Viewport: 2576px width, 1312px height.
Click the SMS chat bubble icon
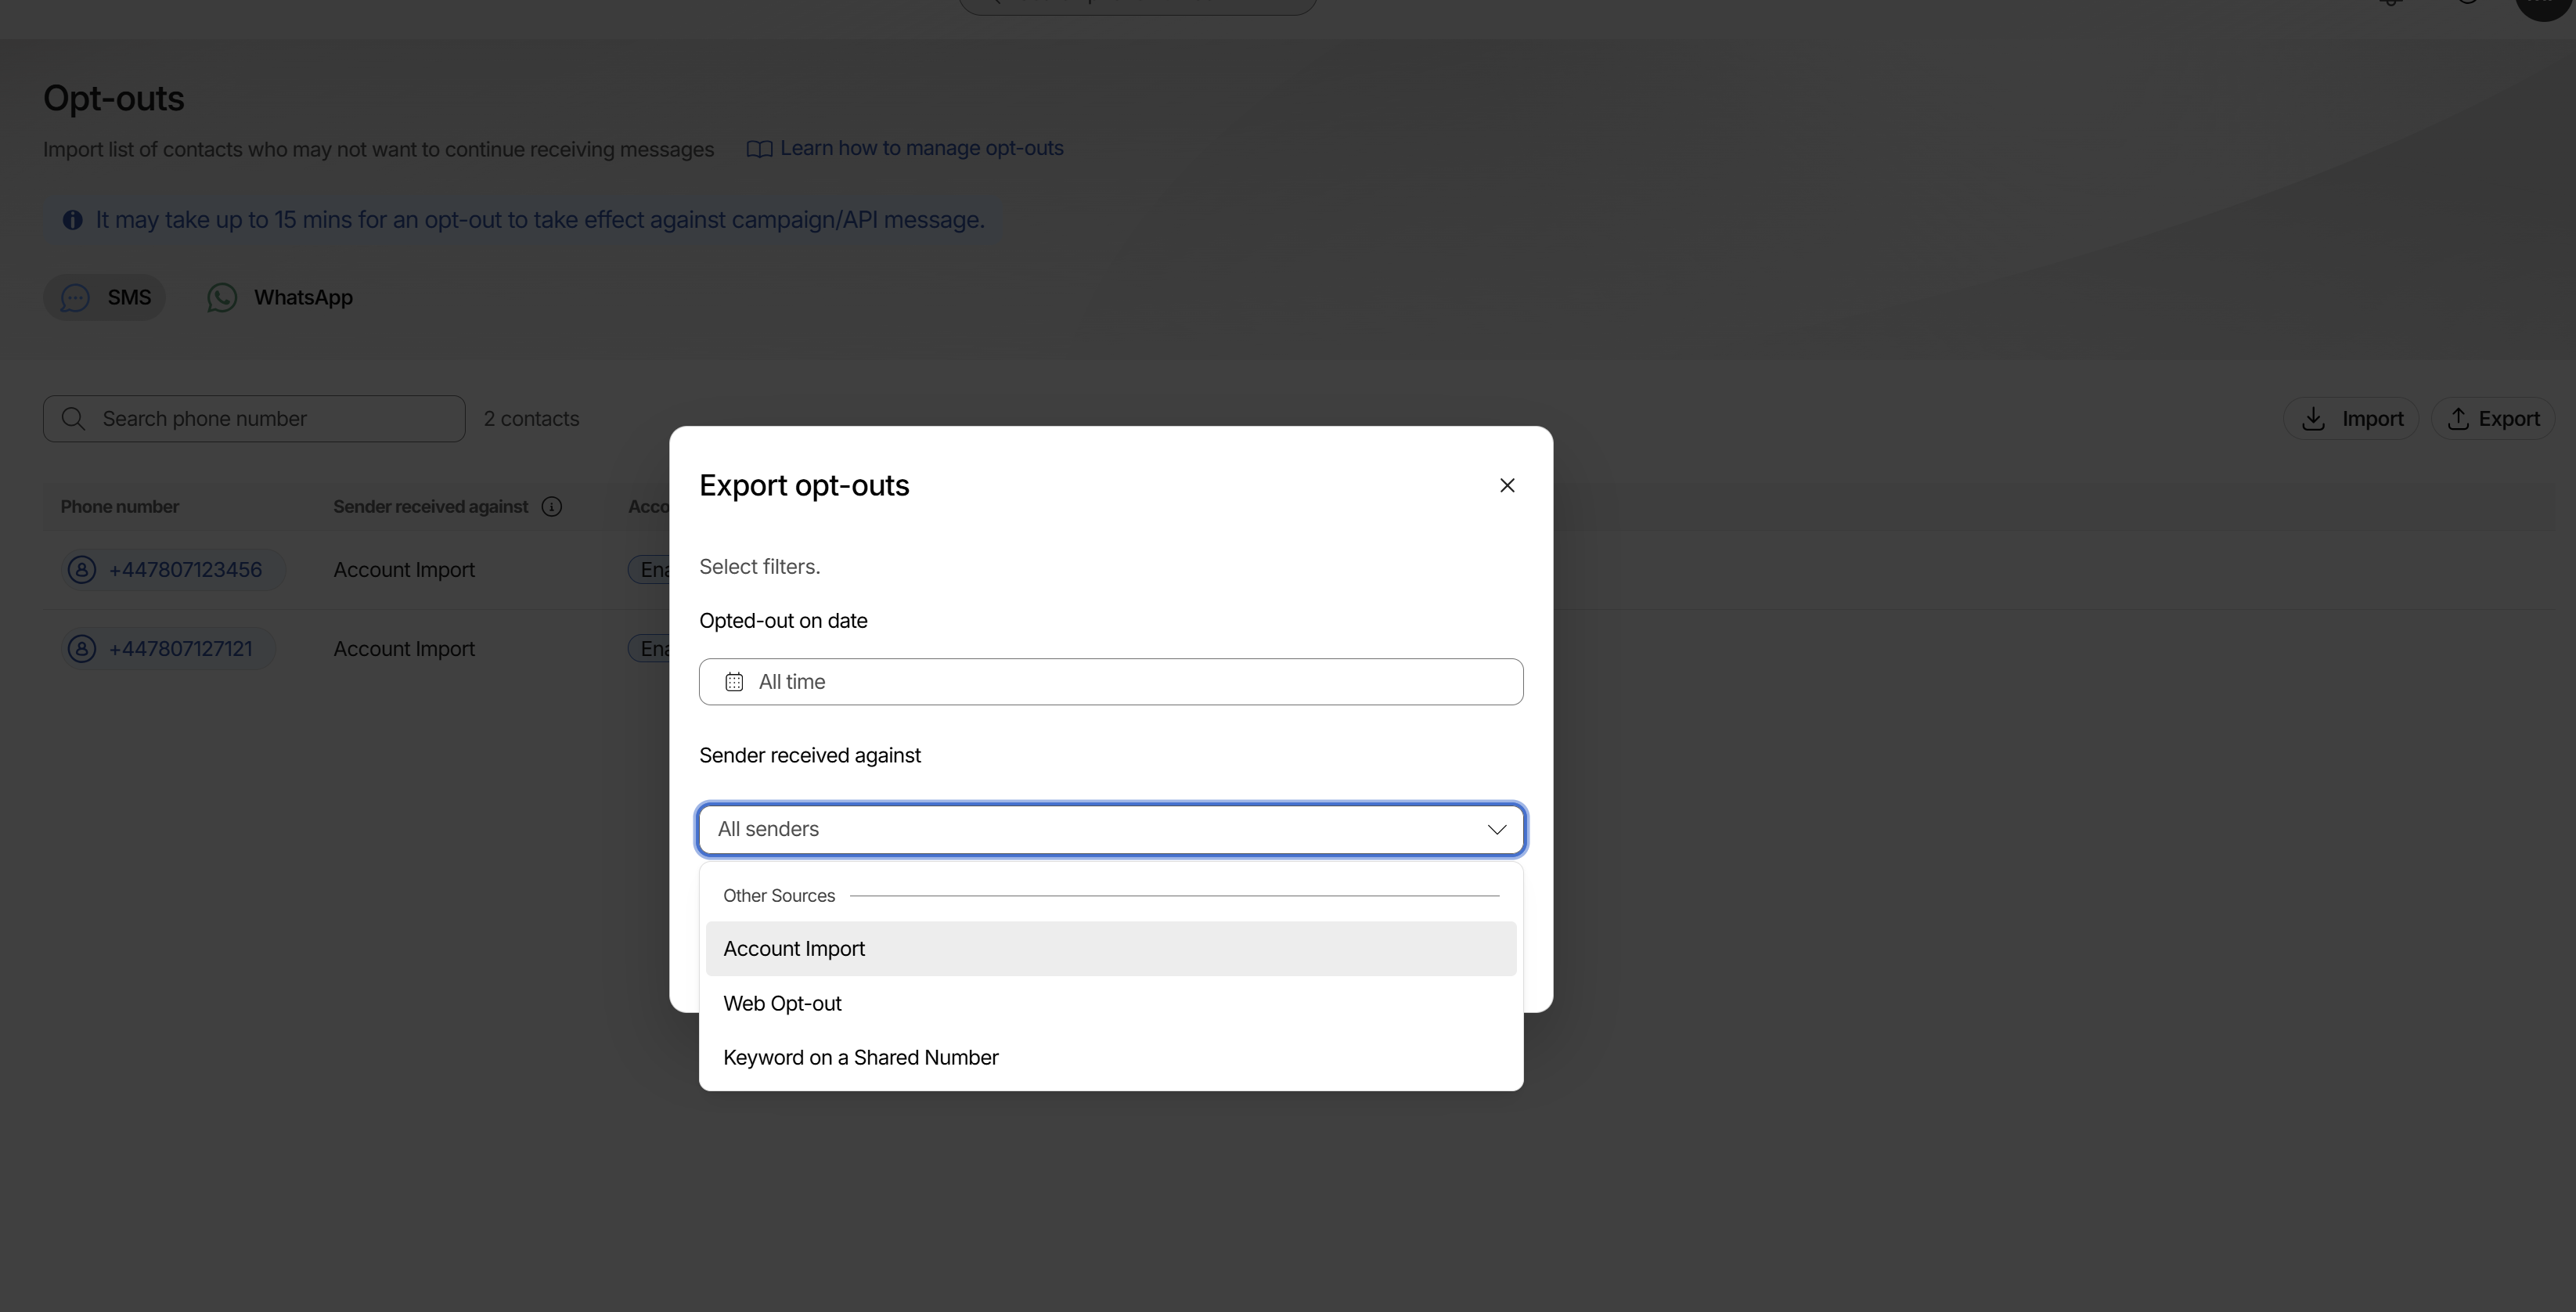[x=75, y=298]
